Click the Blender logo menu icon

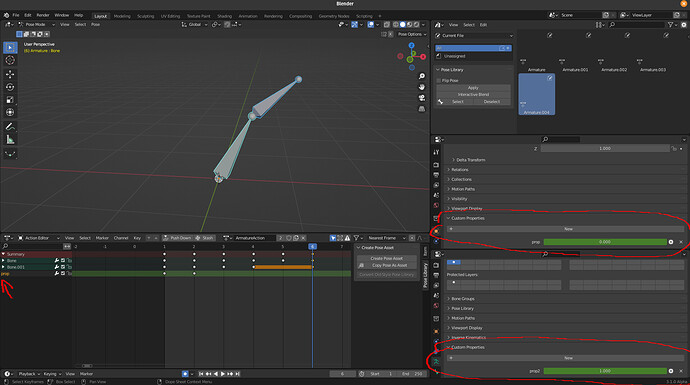point(6,15)
